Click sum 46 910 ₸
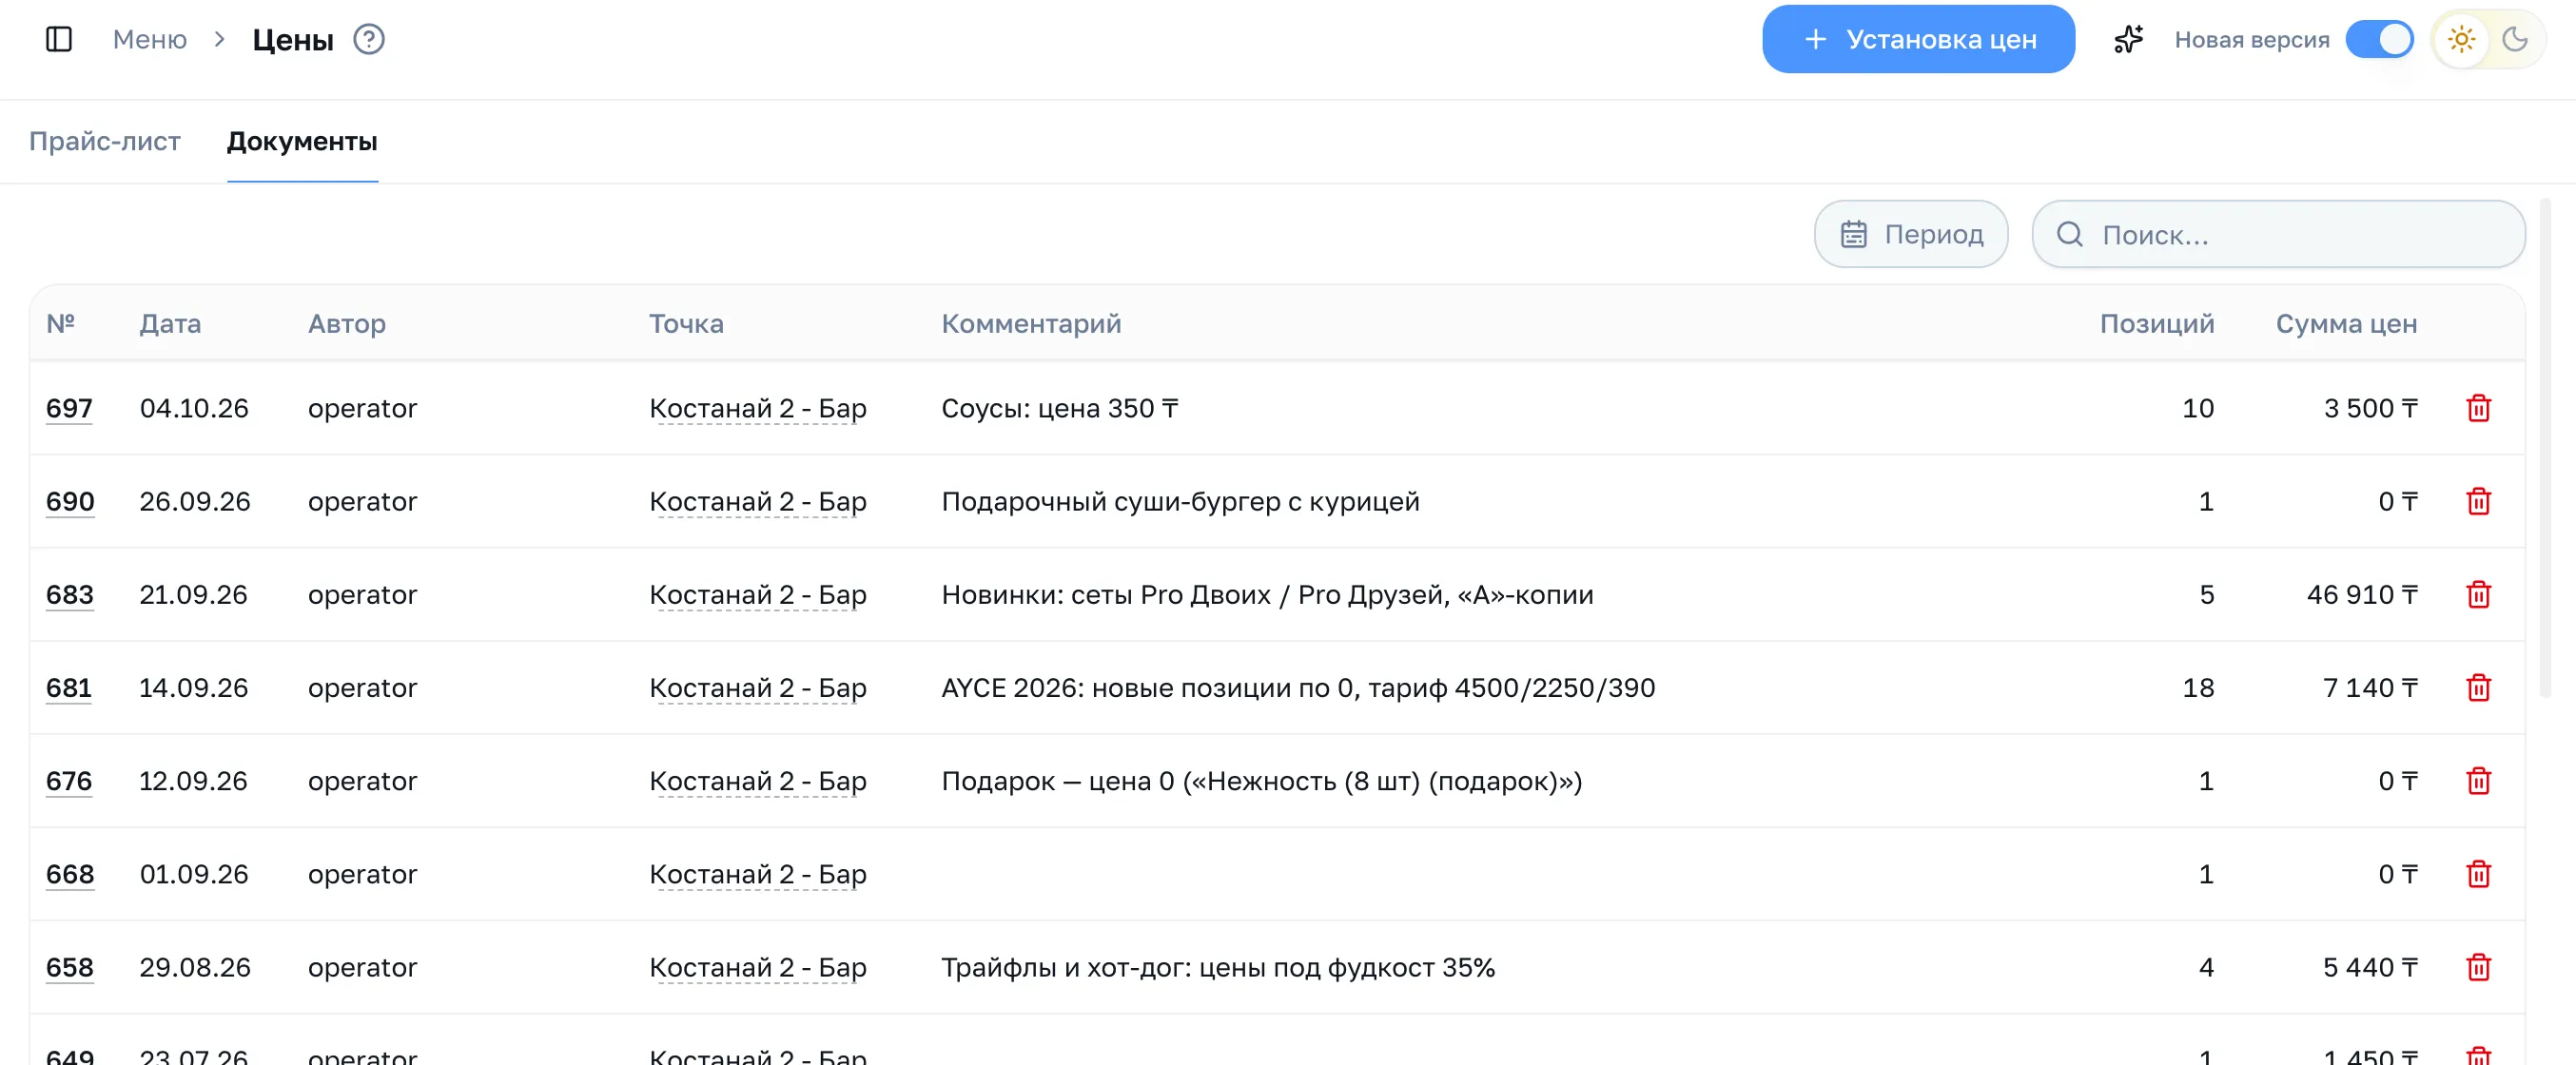 pos(2362,594)
